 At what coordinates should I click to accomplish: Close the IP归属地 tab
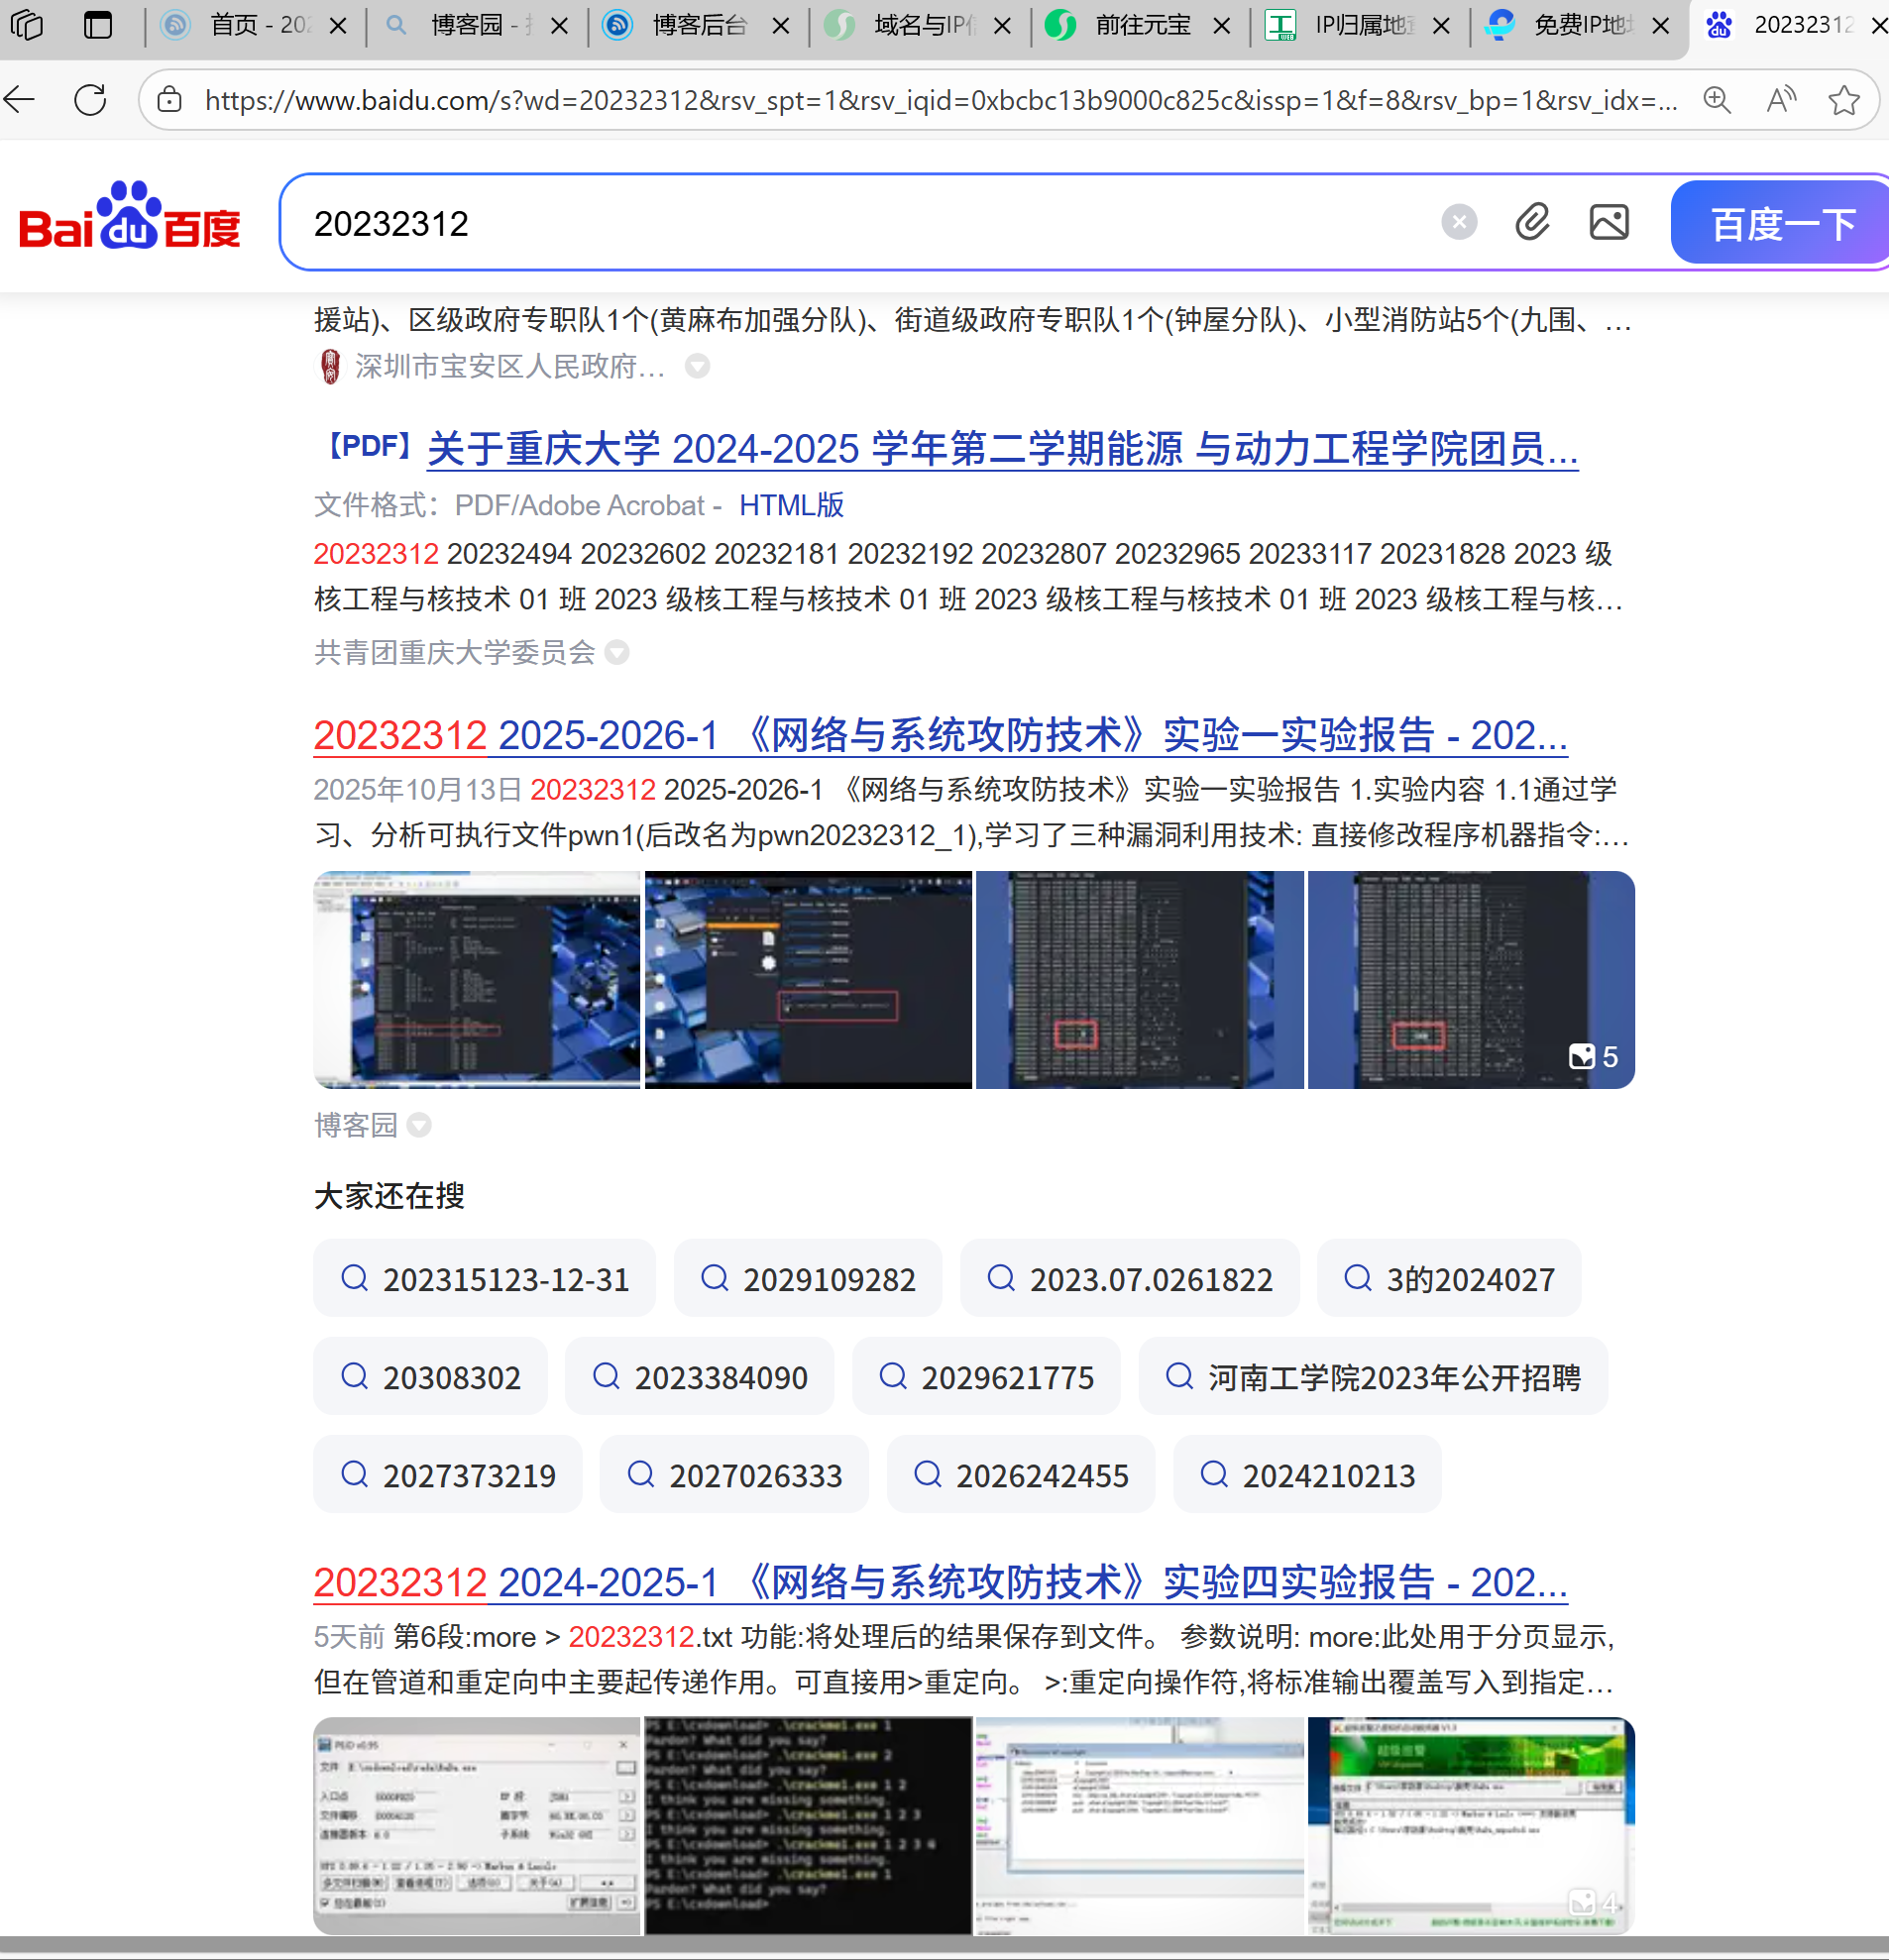pos(1441,26)
